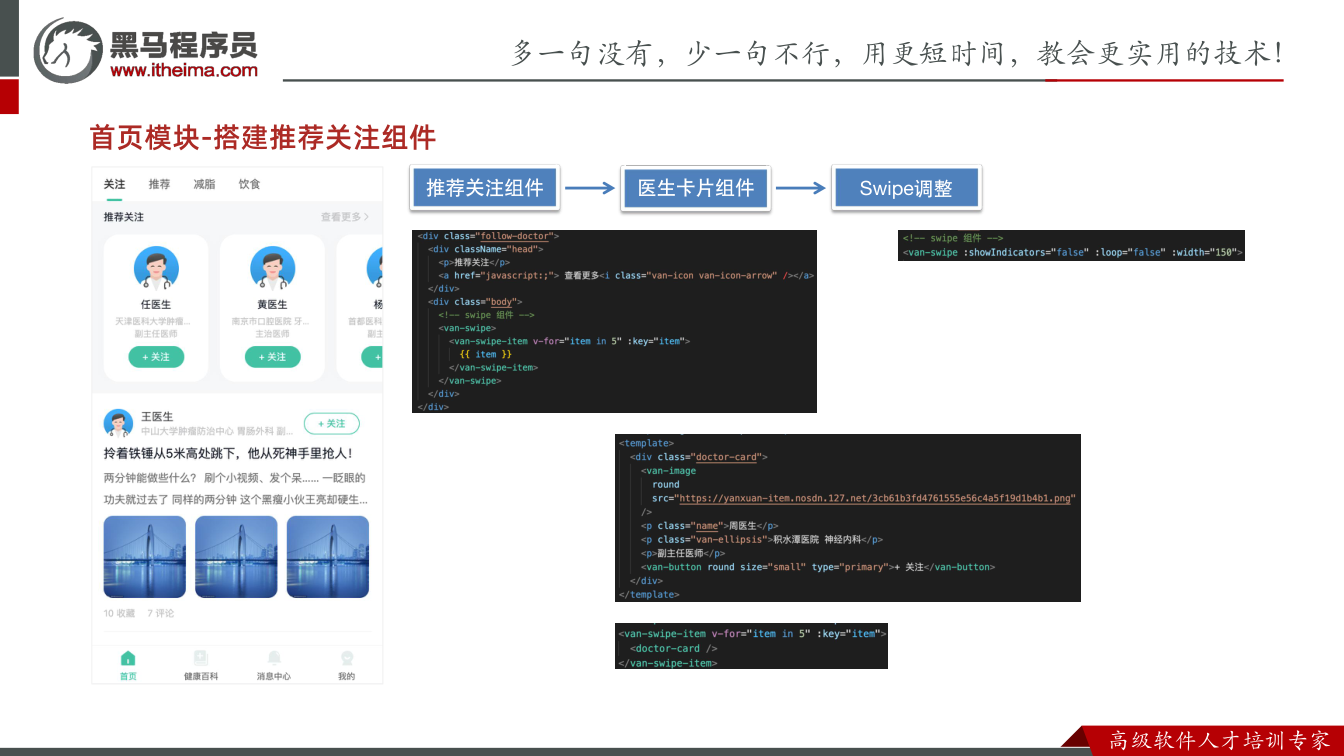This screenshot has width=1344, height=756.
Task: Go to 我的 profile icon
Action: (x=347, y=658)
